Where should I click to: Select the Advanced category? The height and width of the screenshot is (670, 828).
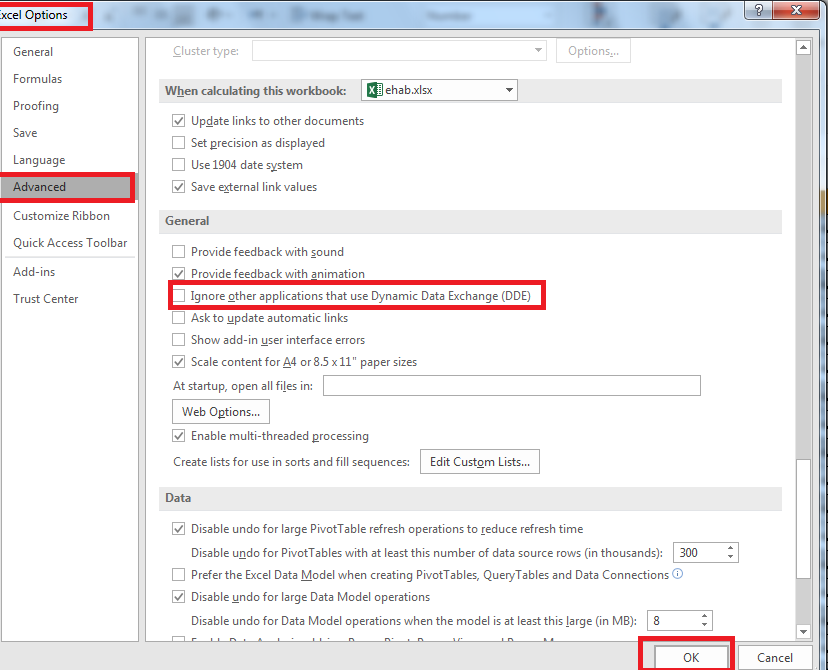point(67,187)
